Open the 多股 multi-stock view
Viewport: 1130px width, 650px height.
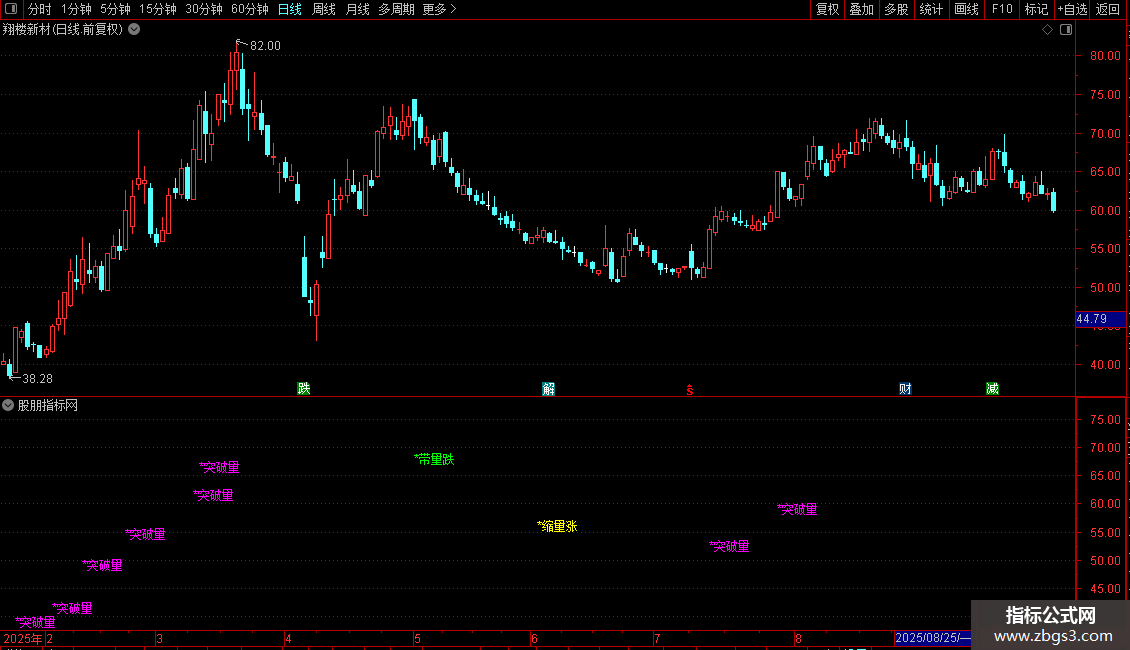pos(896,9)
